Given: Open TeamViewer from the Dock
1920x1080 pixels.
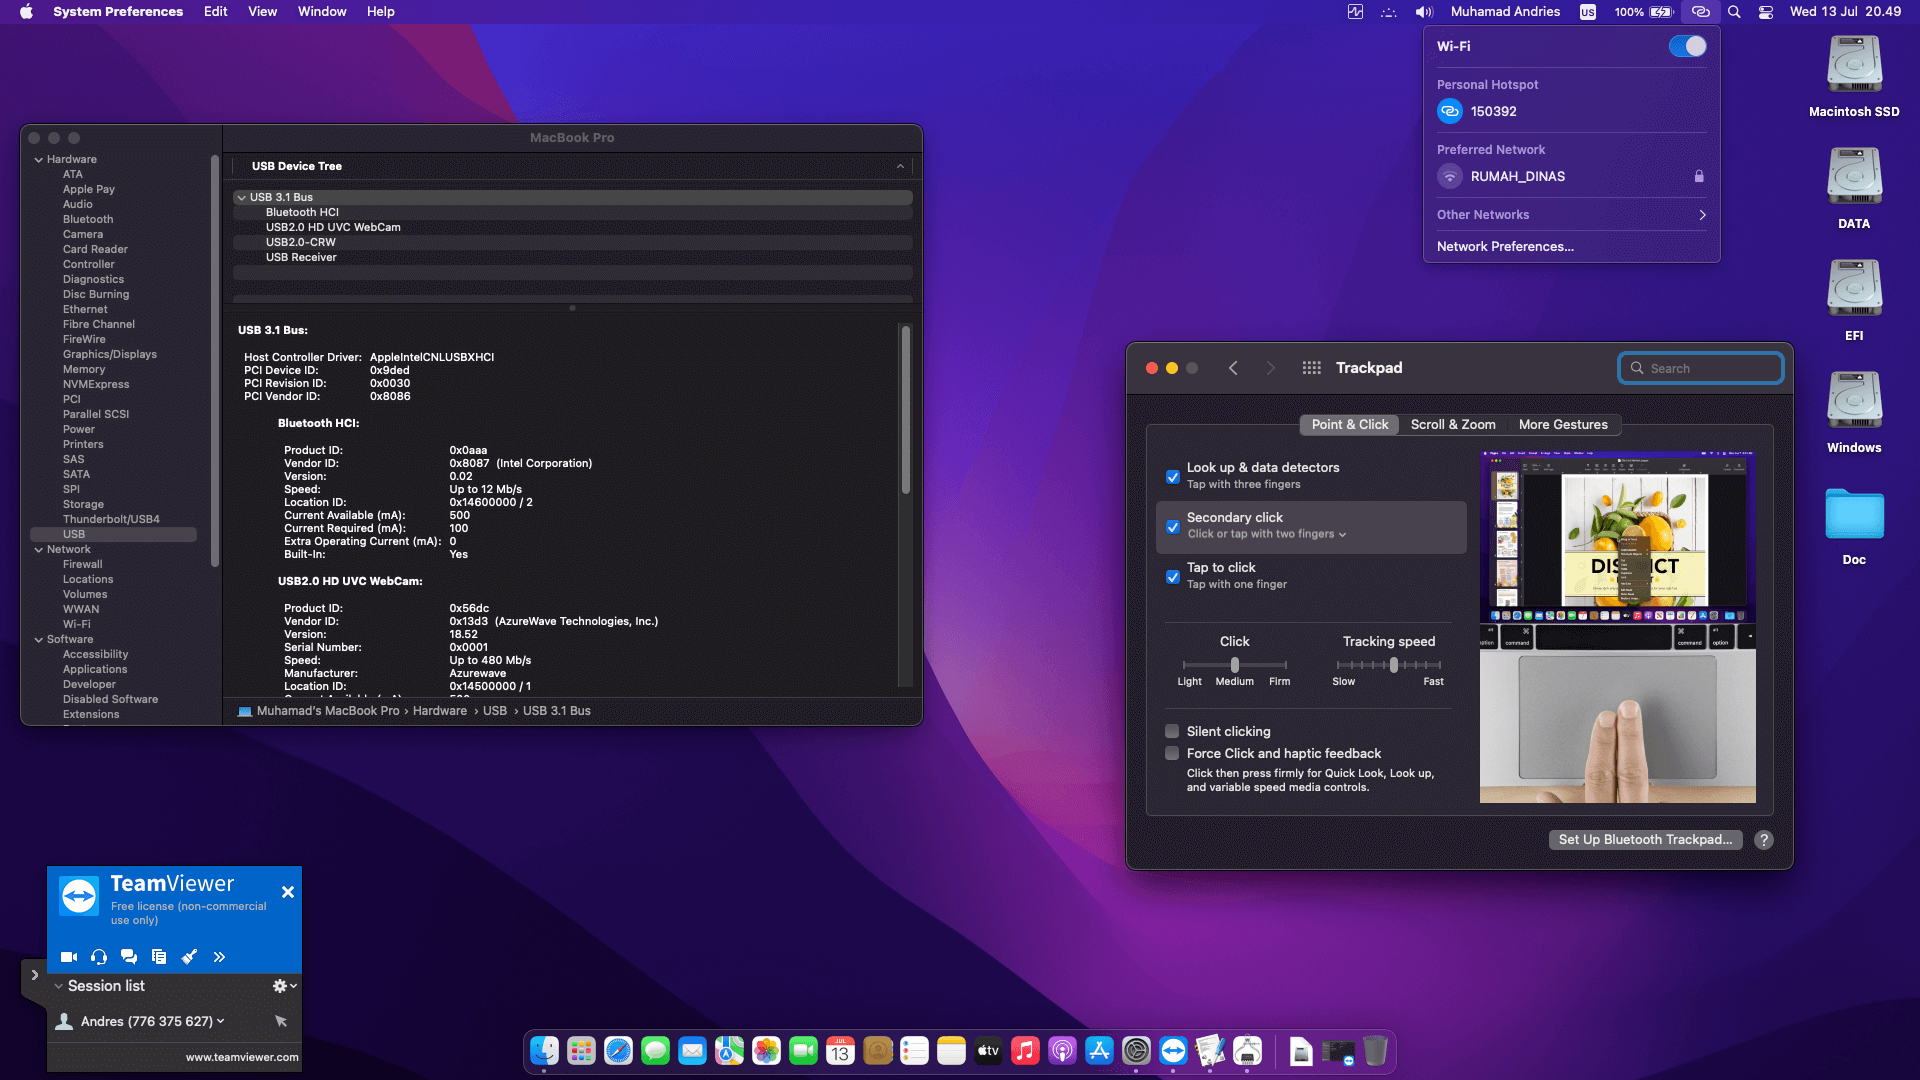Looking at the screenshot, I should point(1173,1051).
